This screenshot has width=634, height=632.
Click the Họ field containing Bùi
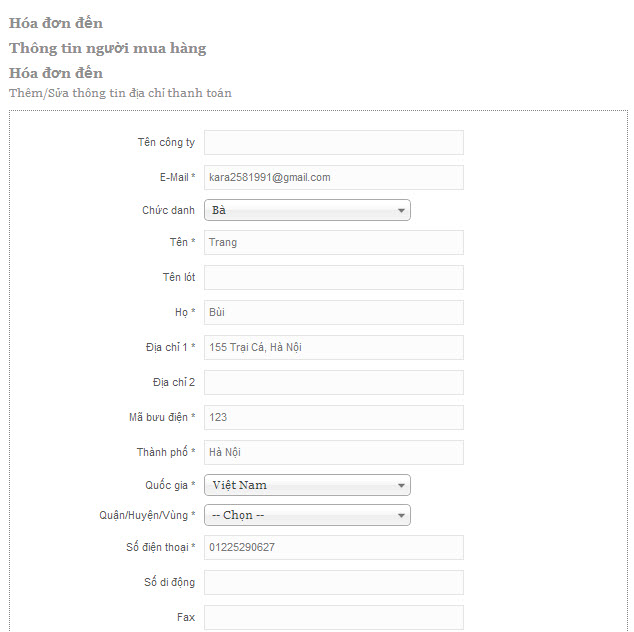[x=334, y=312]
